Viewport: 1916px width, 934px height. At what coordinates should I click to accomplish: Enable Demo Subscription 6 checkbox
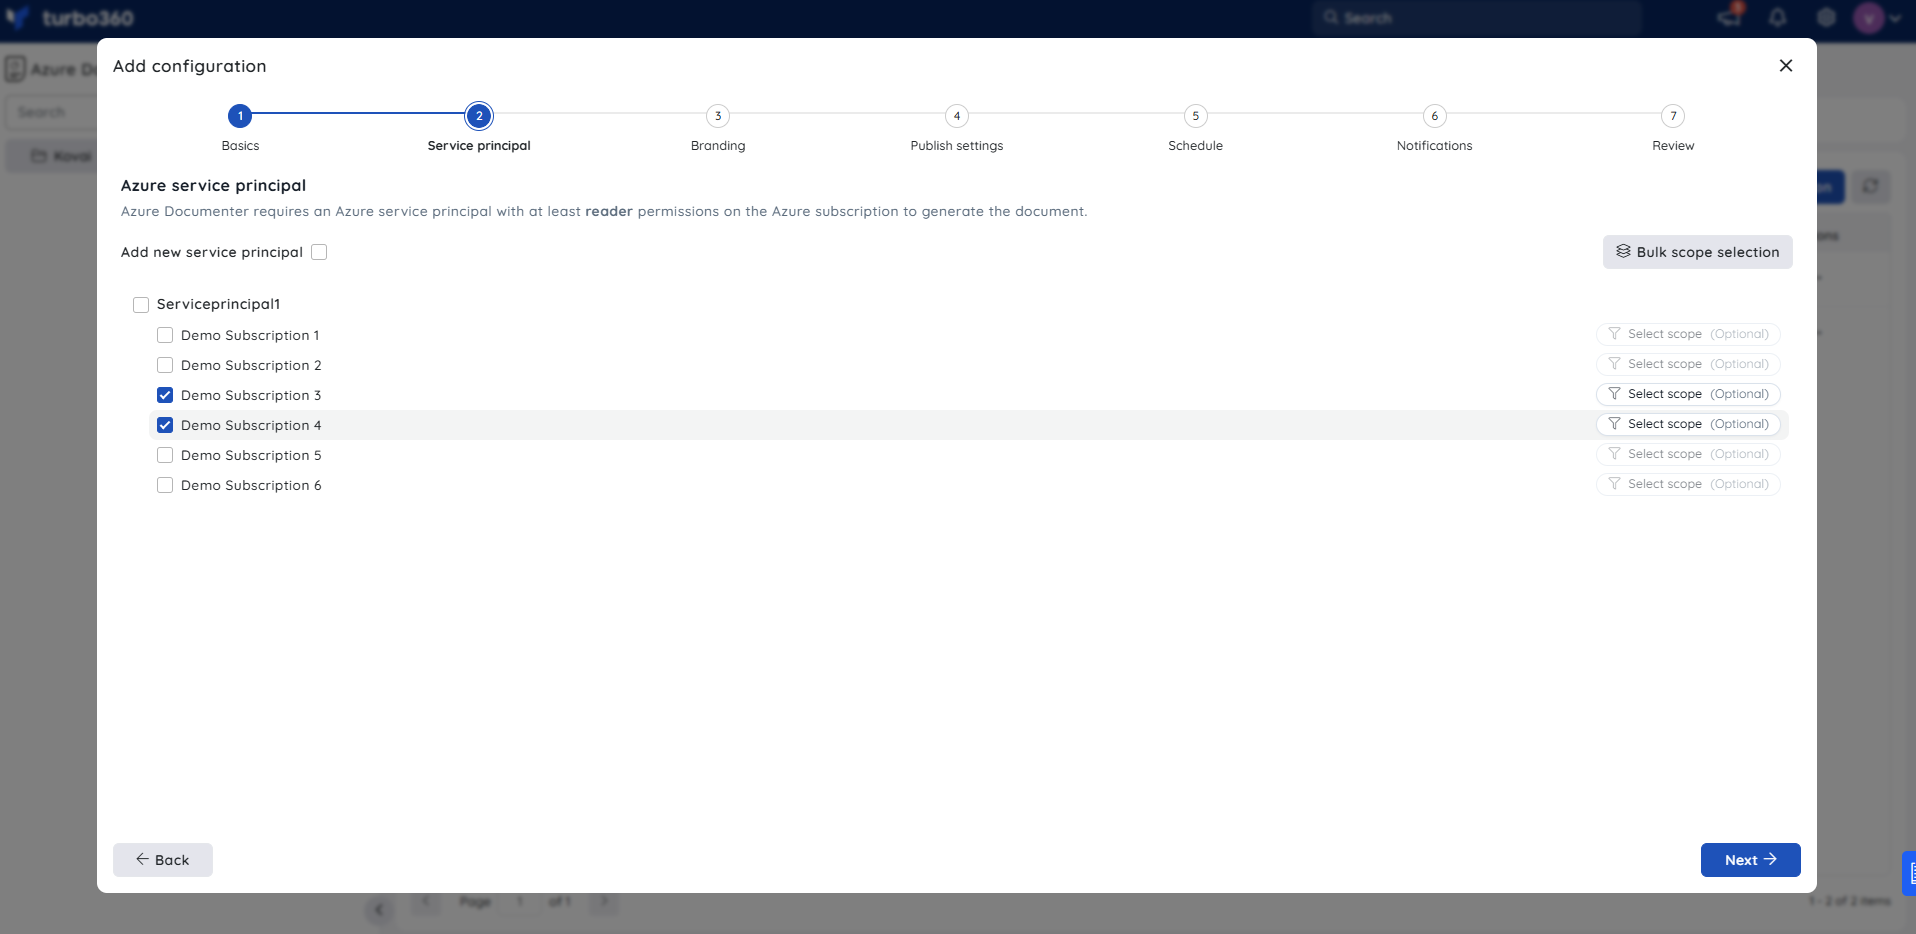[165, 485]
